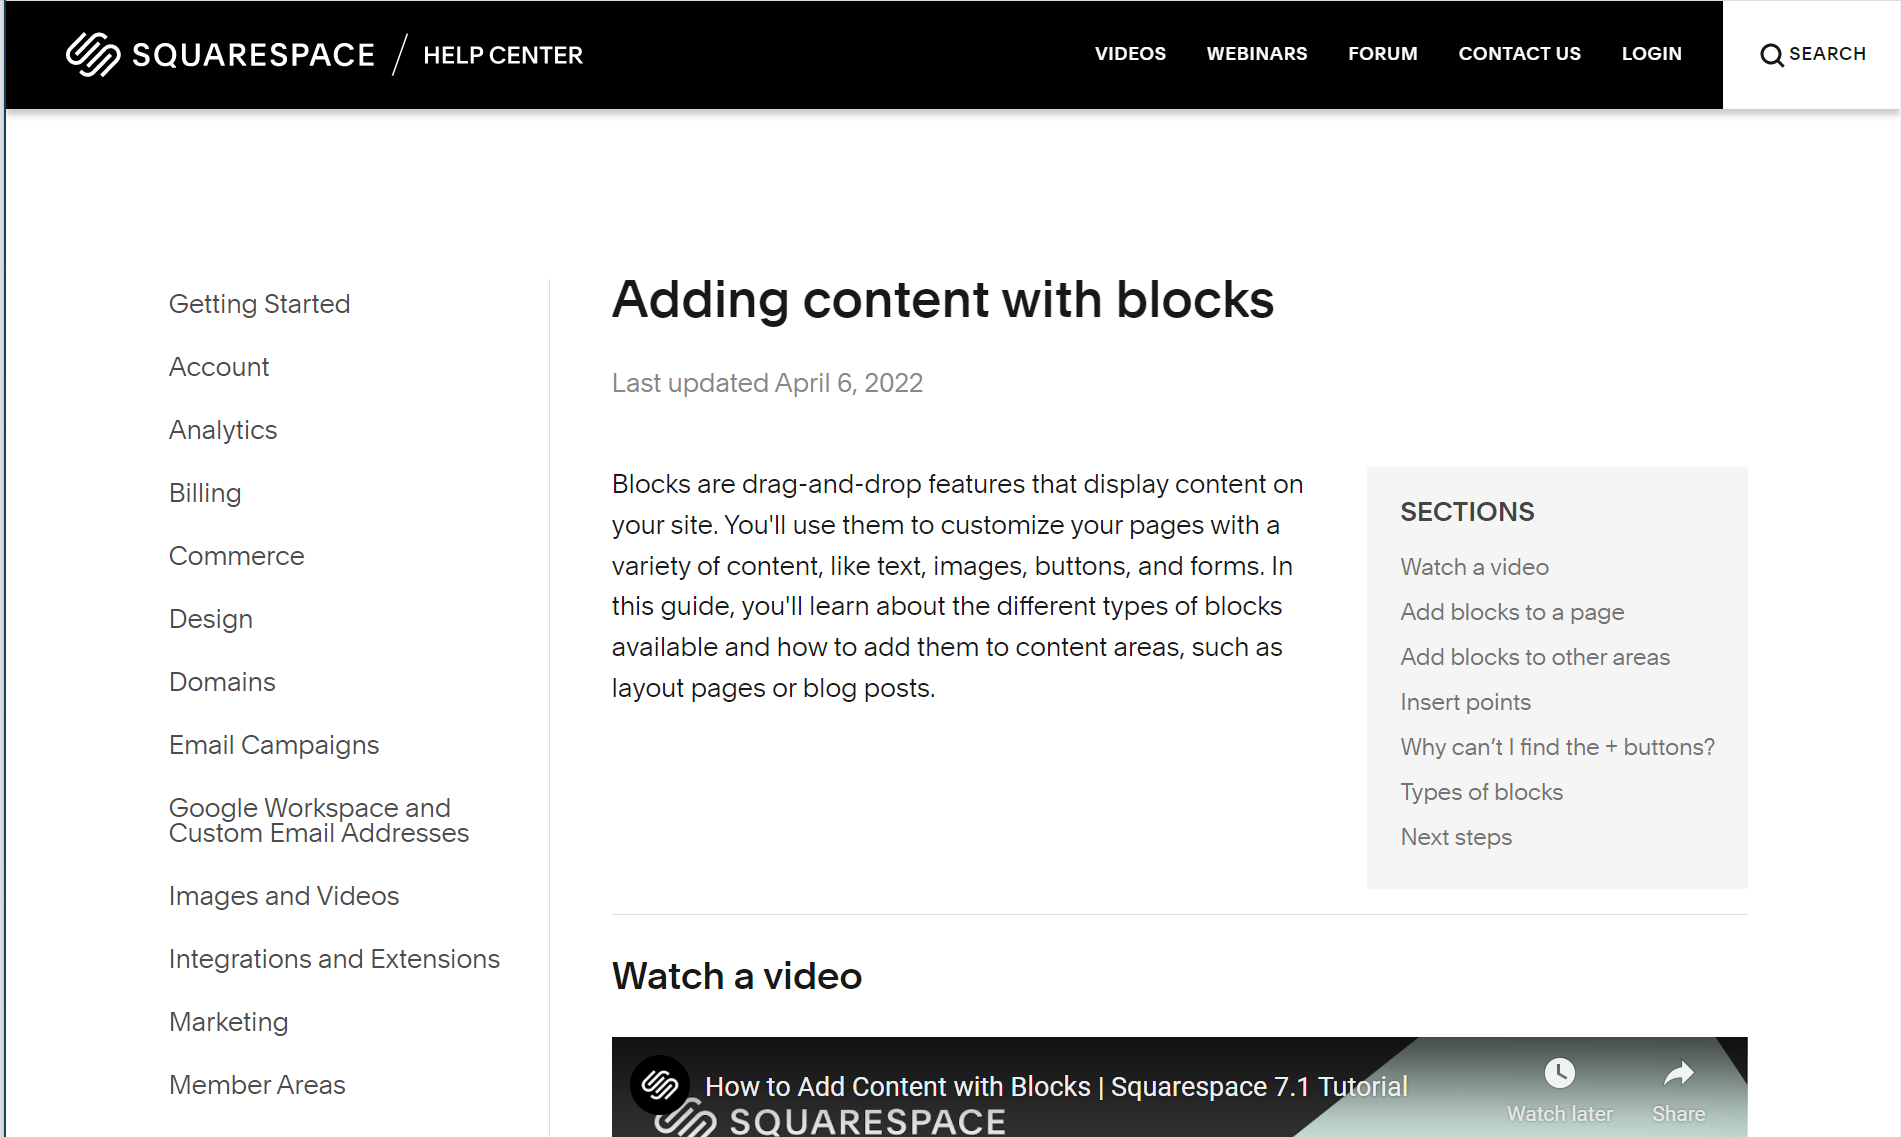This screenshot has height=1137, width=1901.
Task: Click the Share arrow on the video
Action: pos(1678,1075)
